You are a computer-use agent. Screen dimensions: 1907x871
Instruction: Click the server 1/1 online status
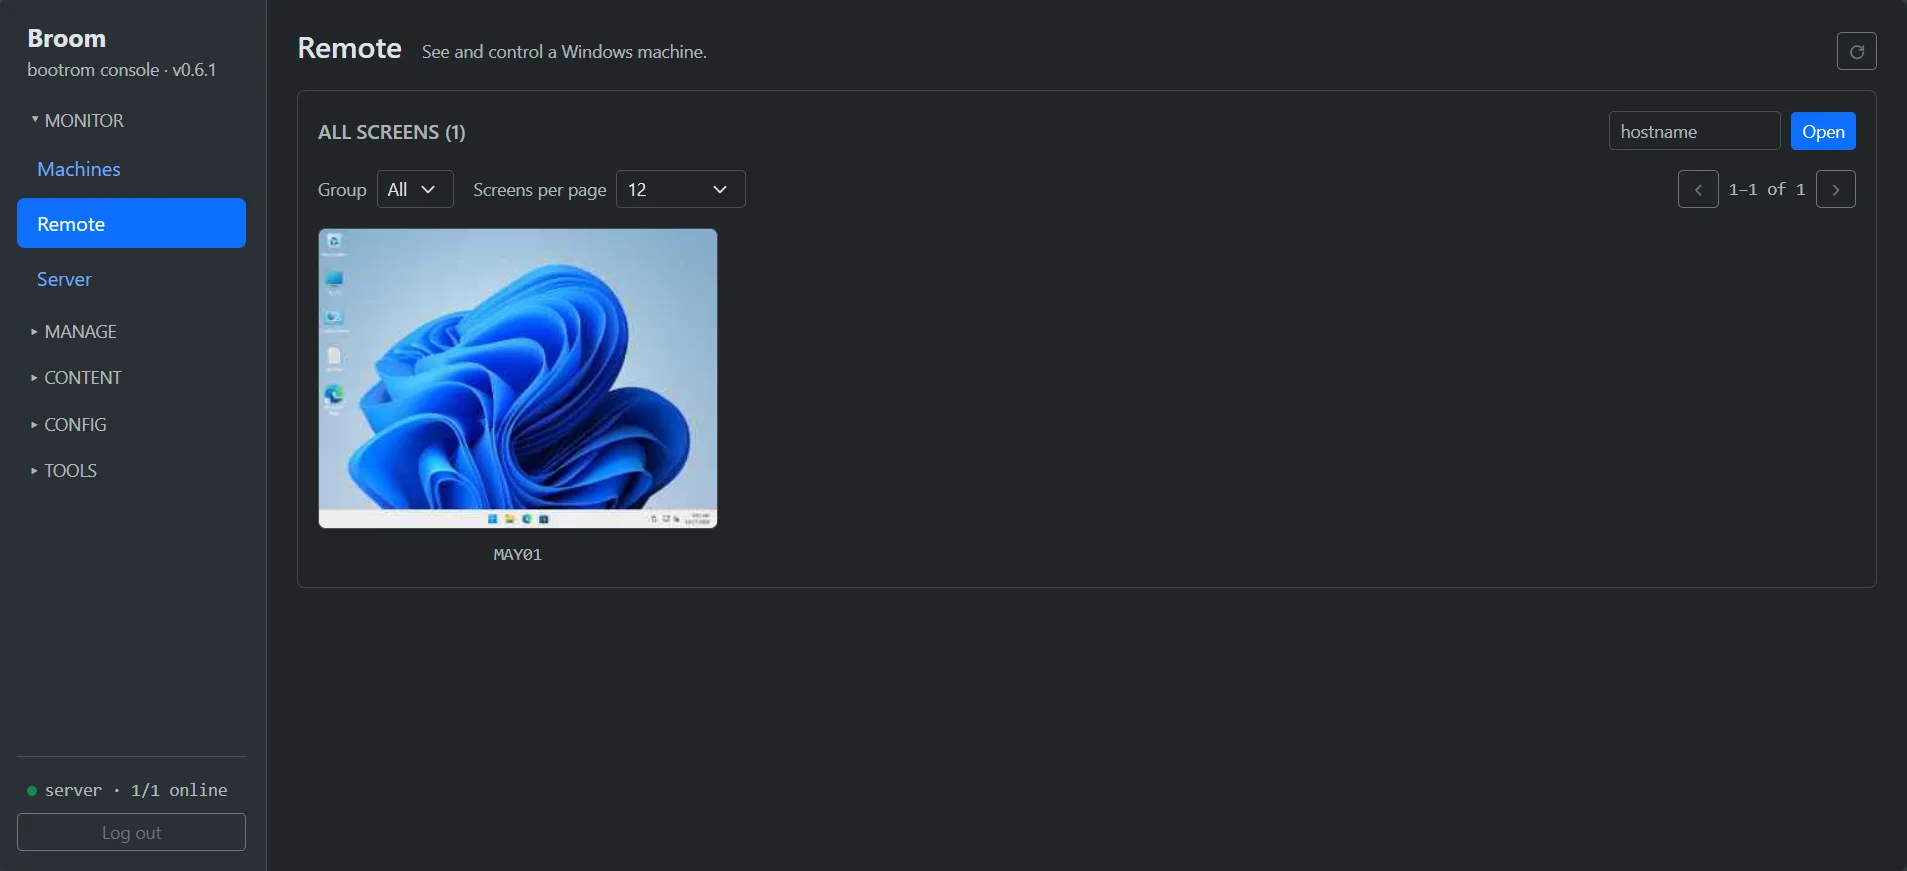(x=128, y=790)
